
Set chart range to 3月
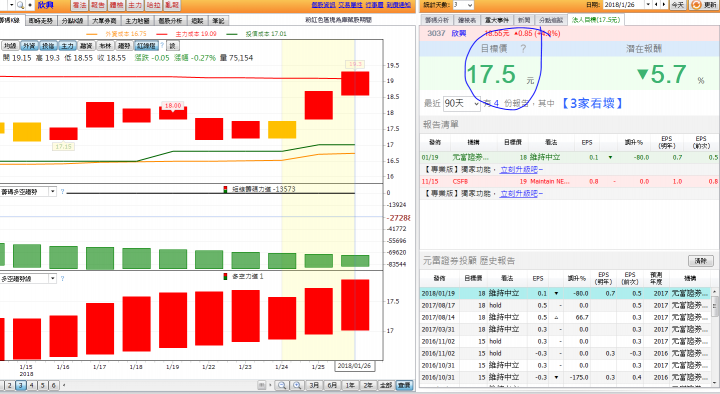(x=314, y=385)
